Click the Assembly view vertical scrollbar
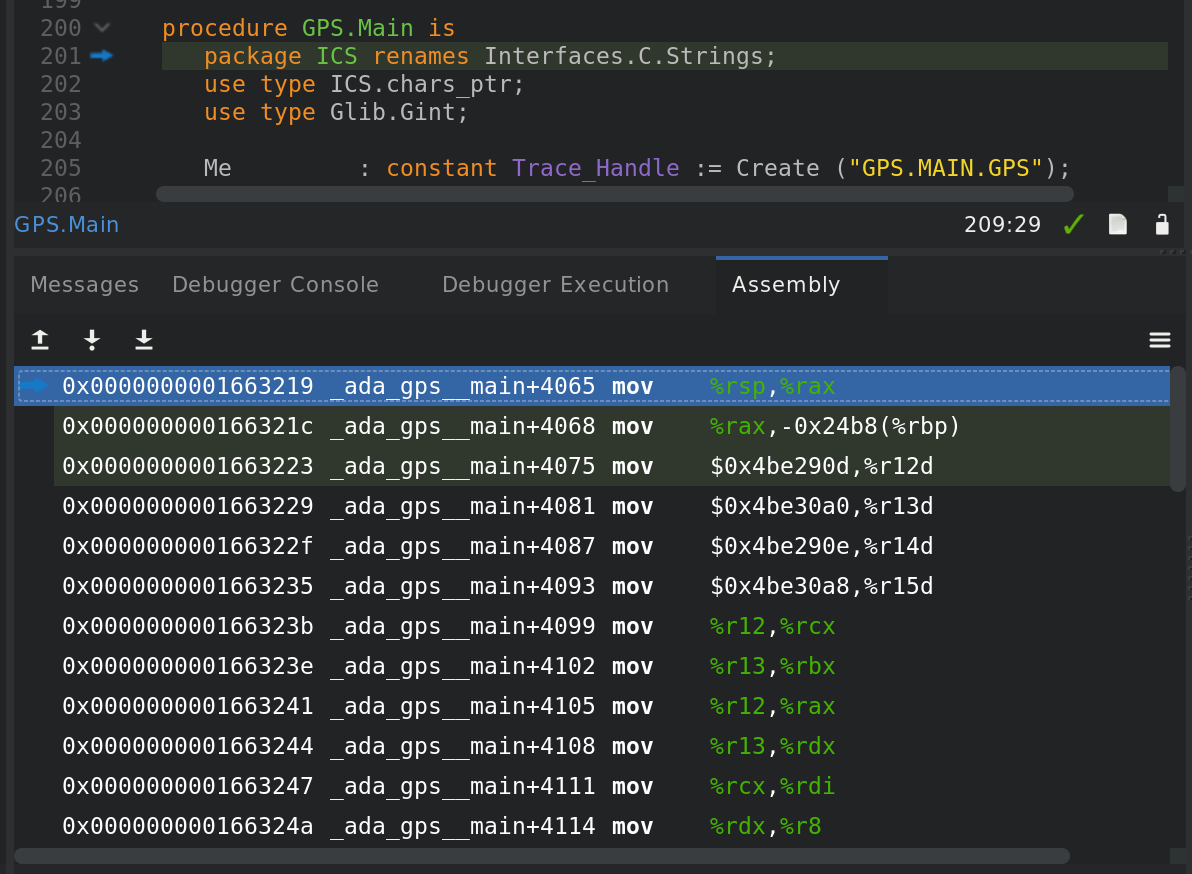The width and height of the screenshot is (1192, 874). [1178, 429]
